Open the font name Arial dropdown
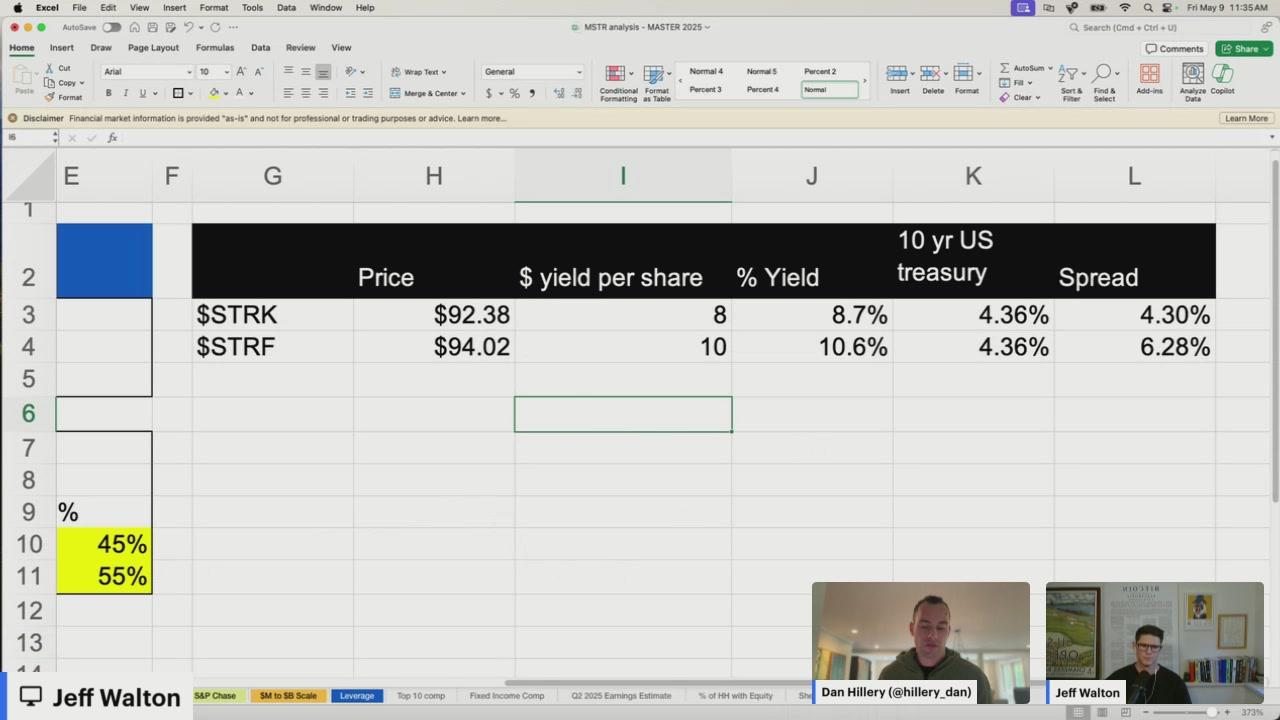The height and width of the screenshot is (720, 1280). tap(189, 72)
